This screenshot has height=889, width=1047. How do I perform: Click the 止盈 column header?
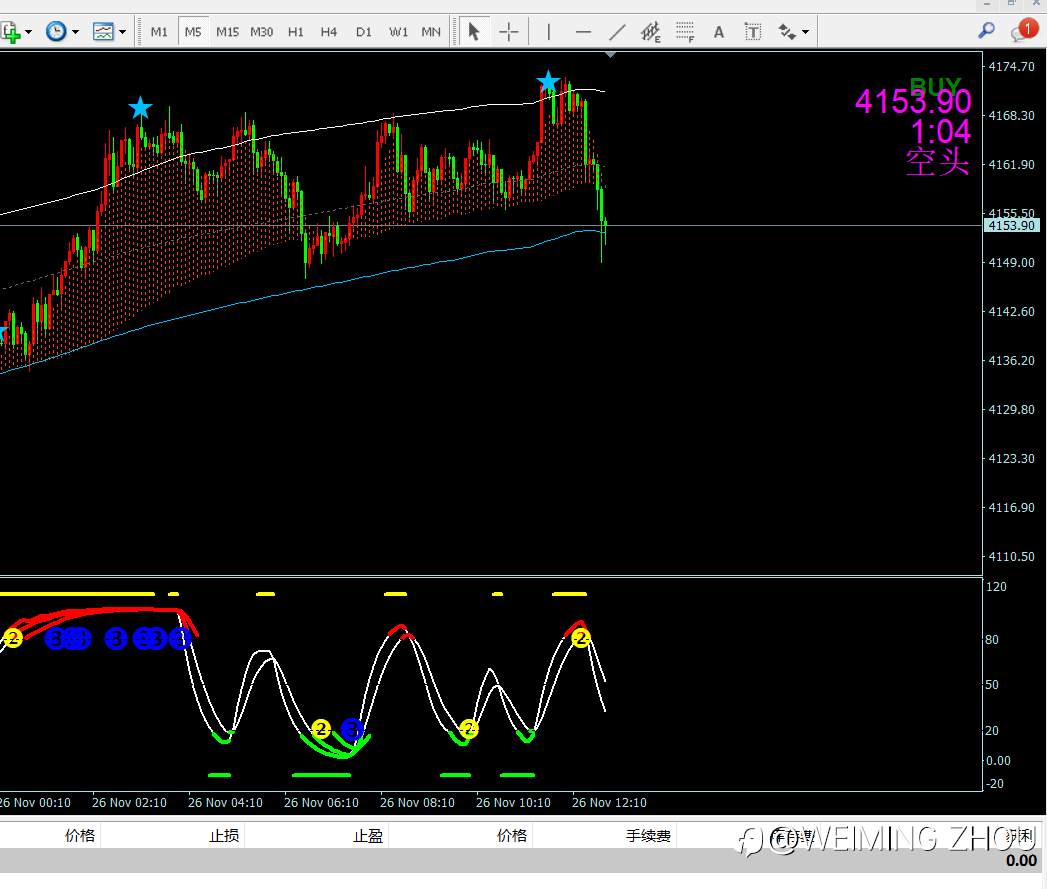368,836
